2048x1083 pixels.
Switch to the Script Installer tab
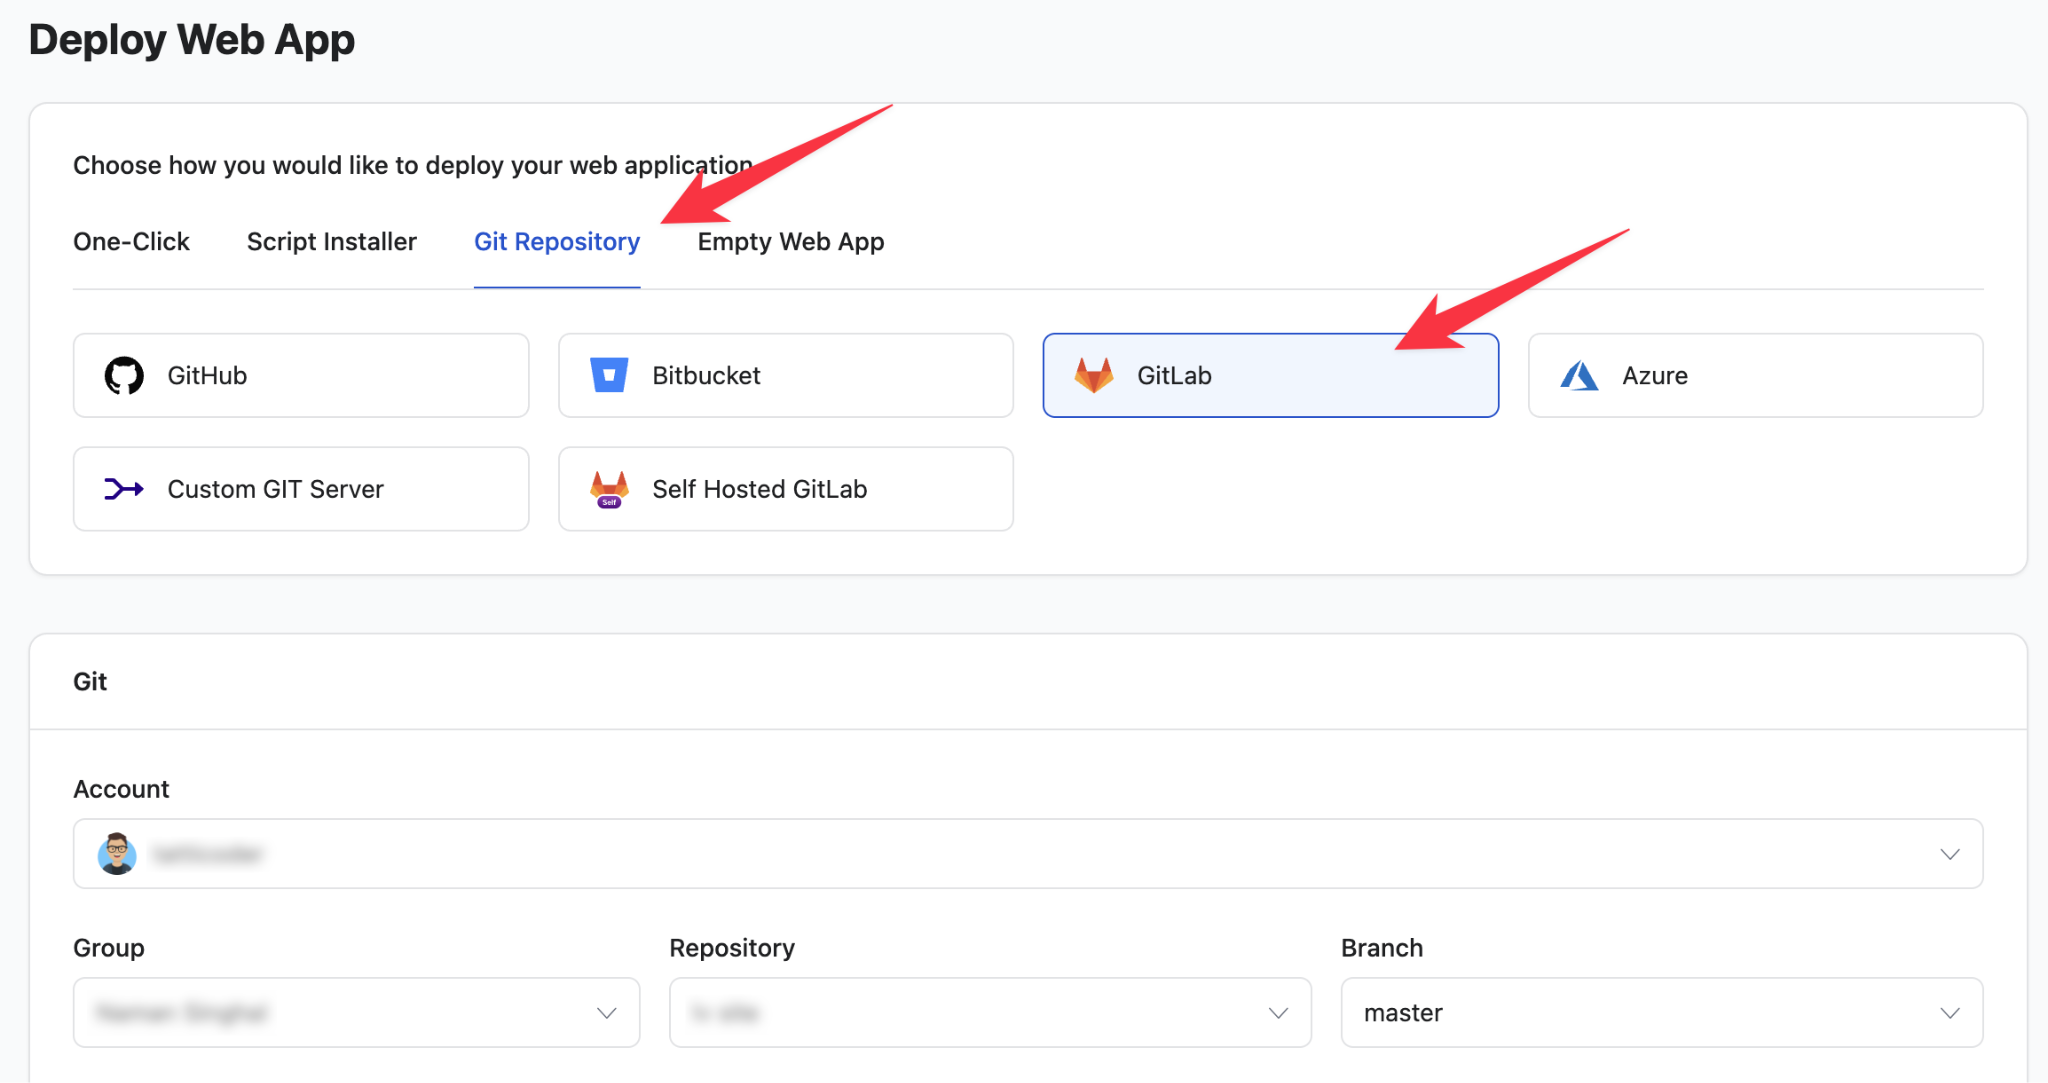[332, 242]
